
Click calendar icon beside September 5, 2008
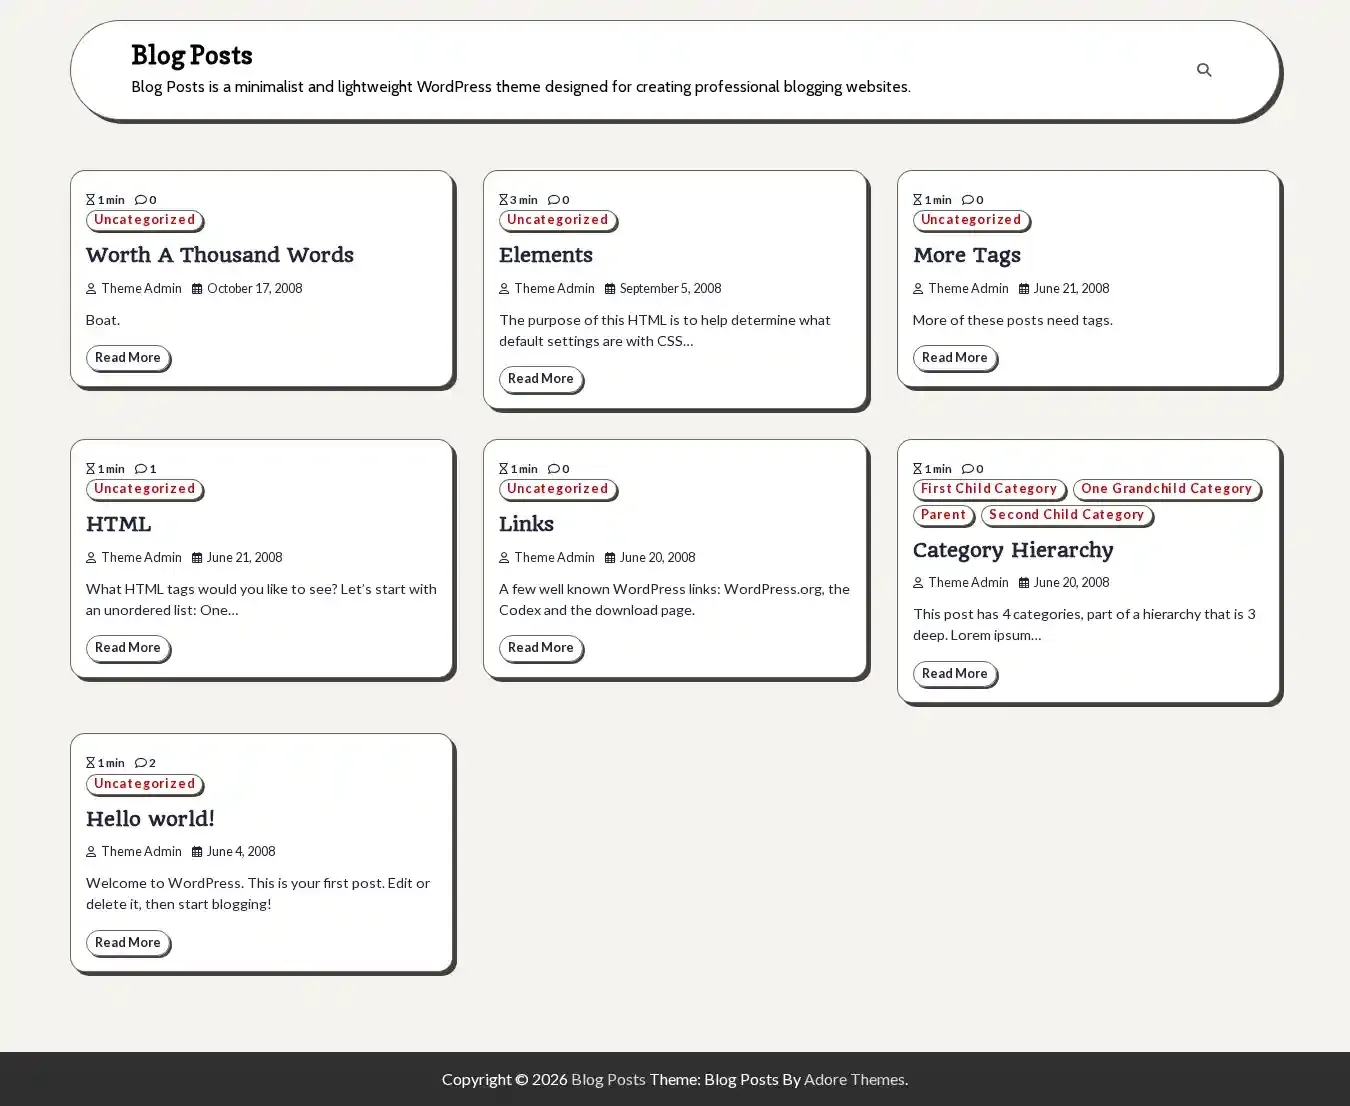click(x=610, y=289)
